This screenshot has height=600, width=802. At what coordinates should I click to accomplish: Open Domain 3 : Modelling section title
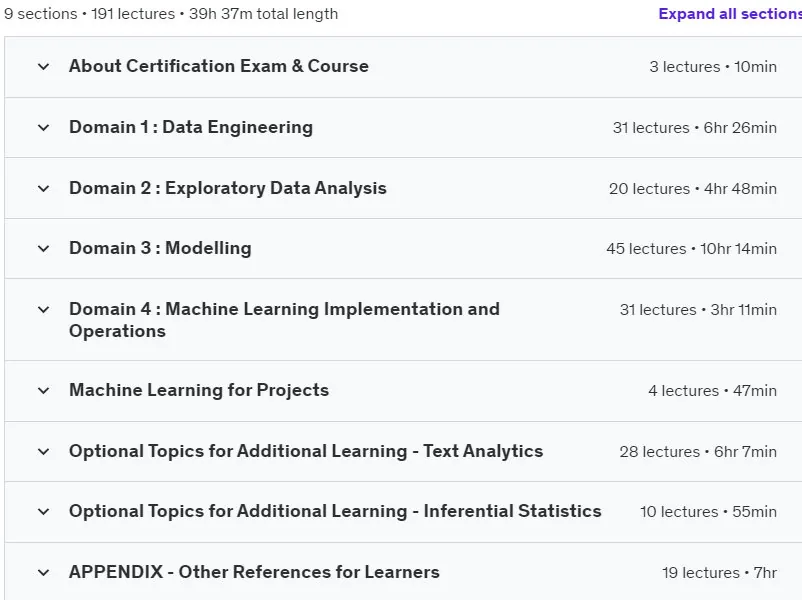pos(160,248)
